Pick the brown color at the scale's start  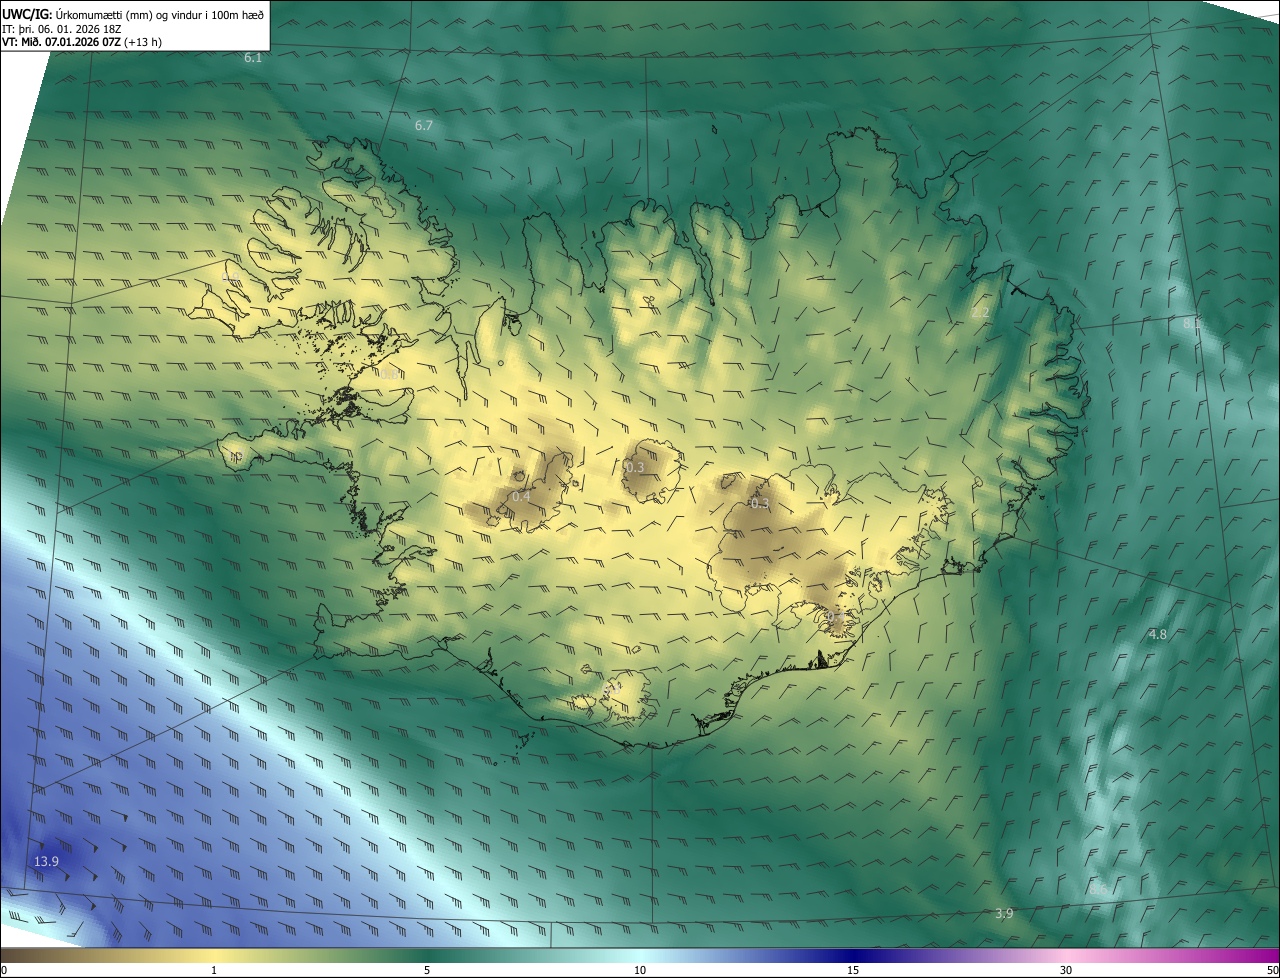[6, 955]
